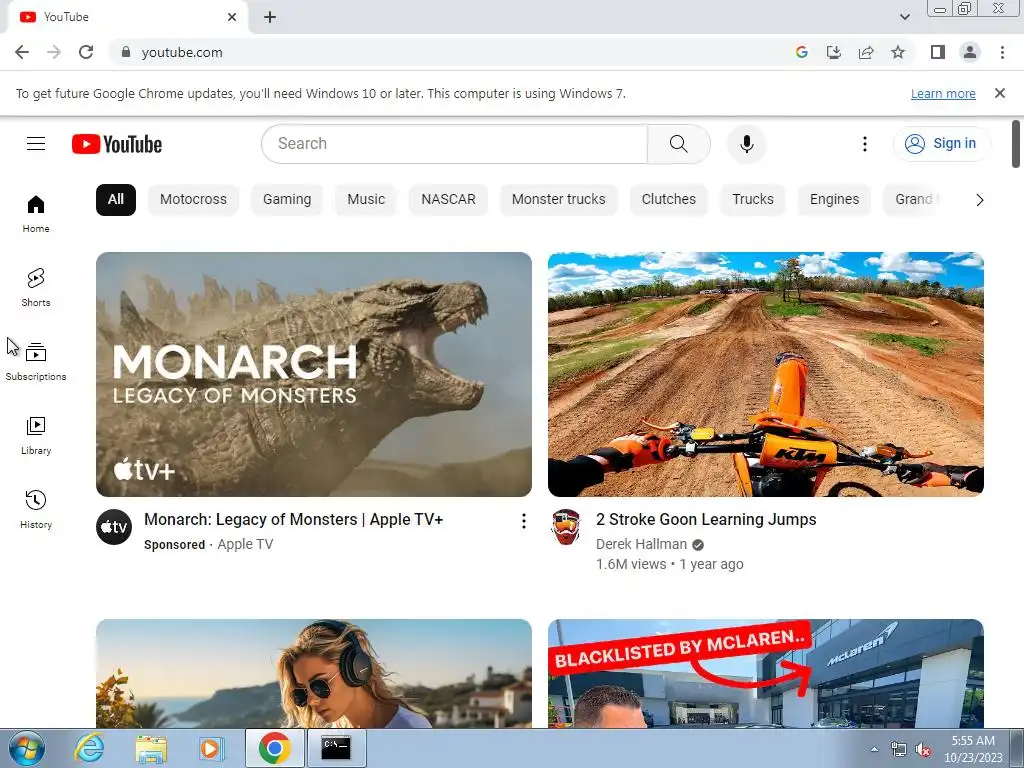Click the Learn more link

point(943,93)
